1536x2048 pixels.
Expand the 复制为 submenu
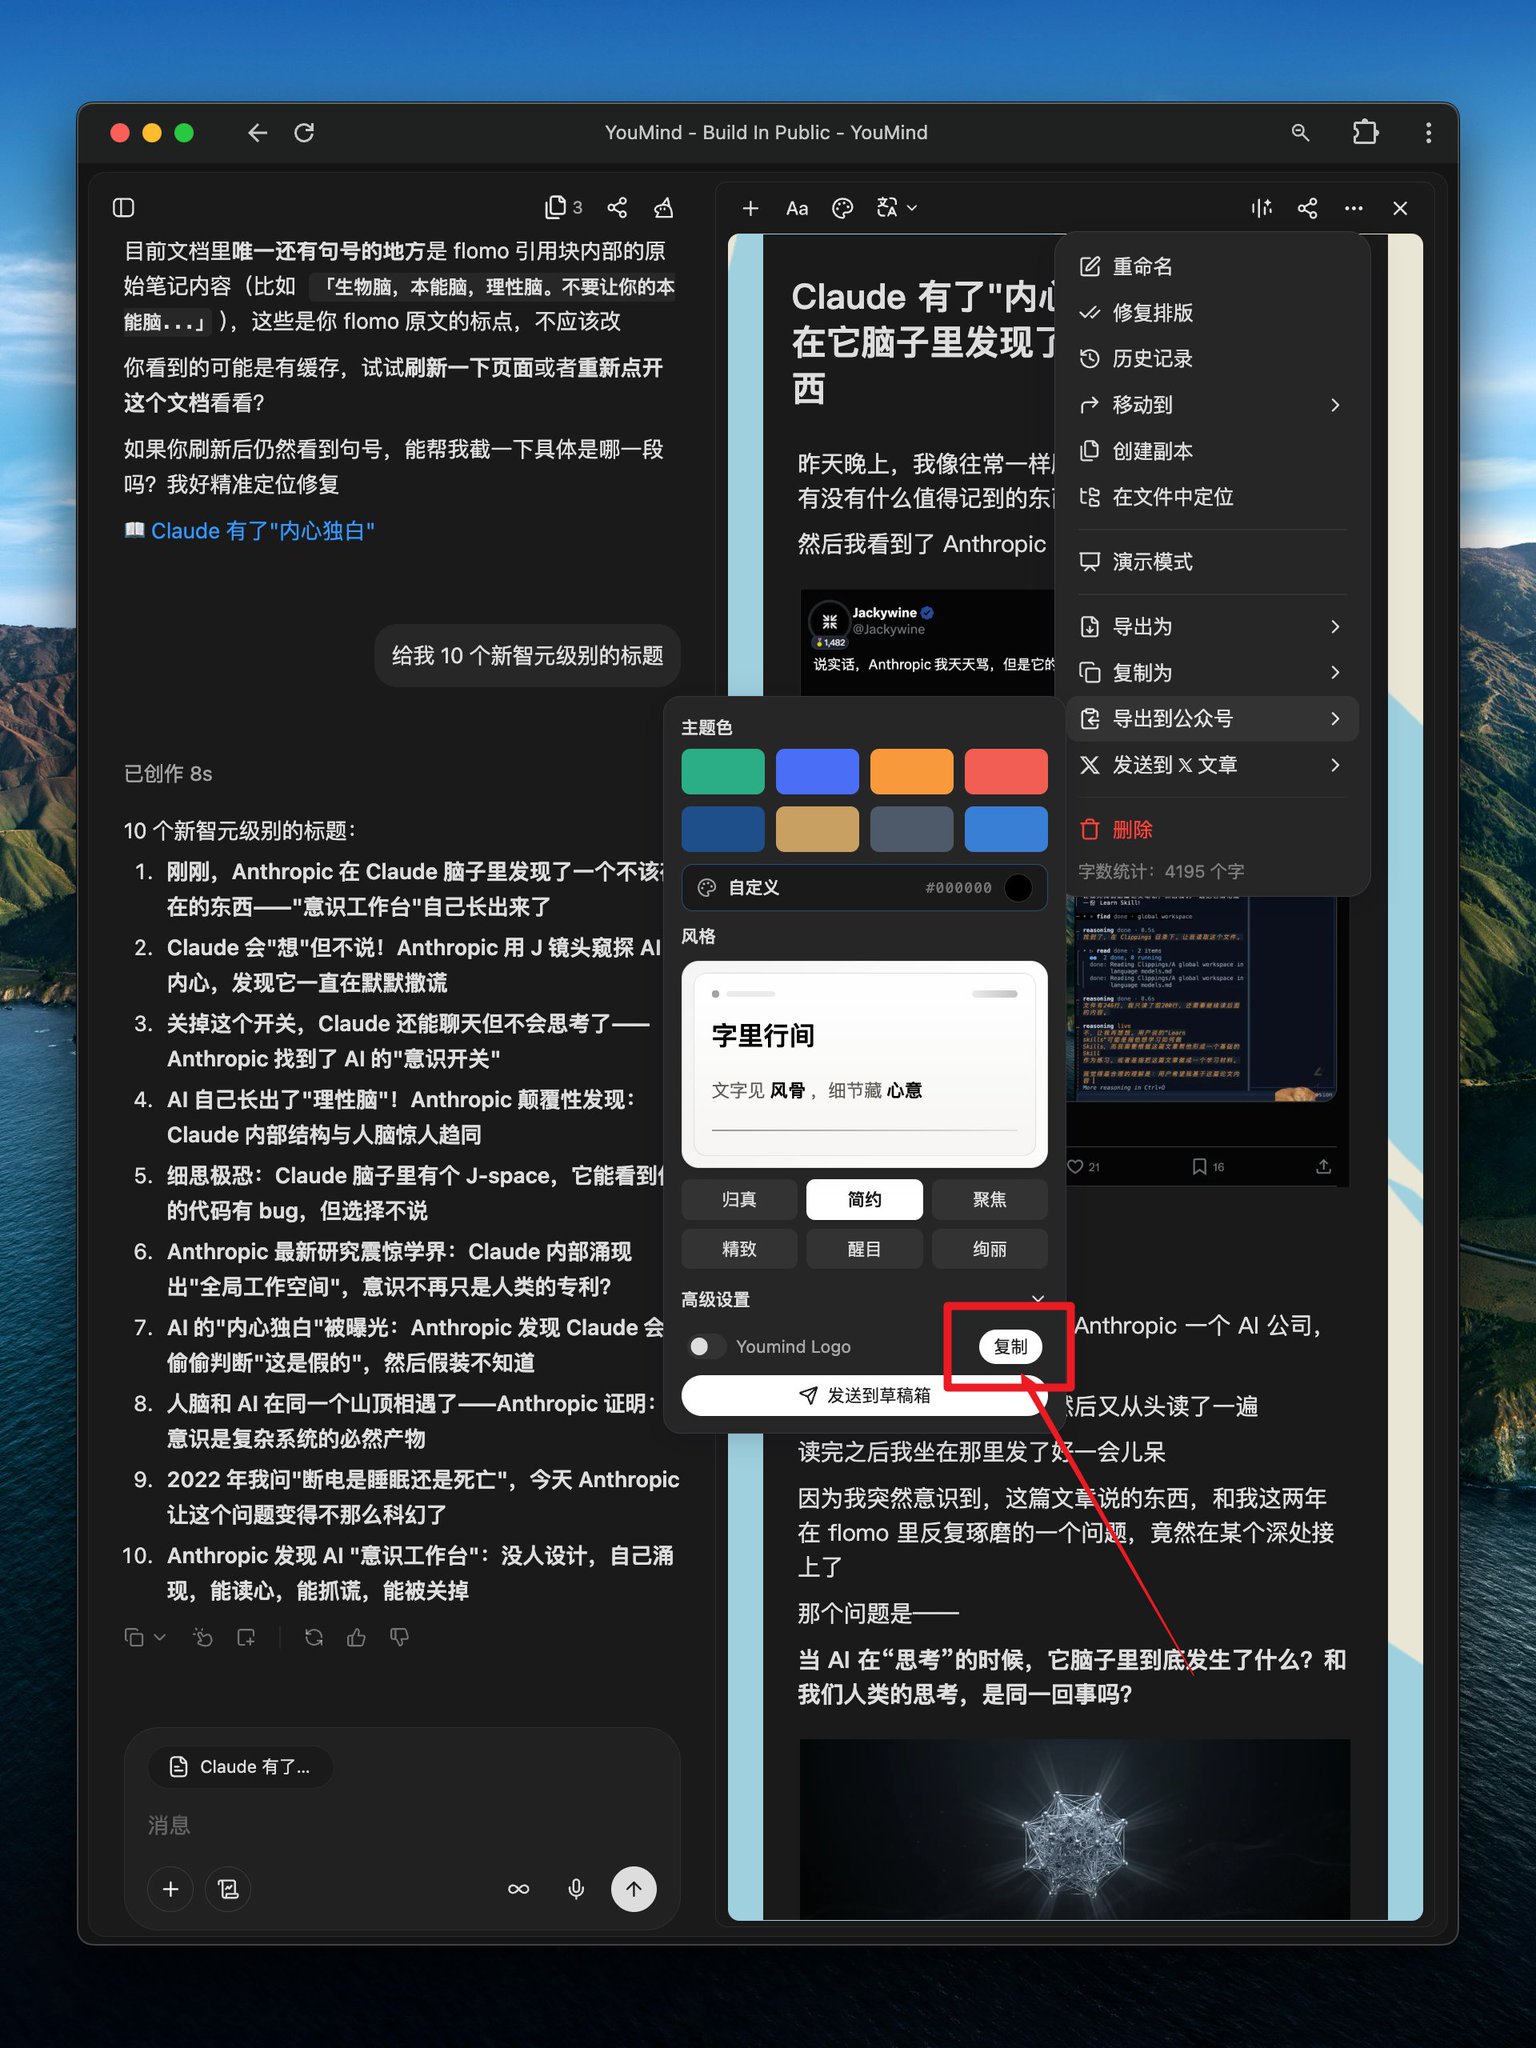point(1212,673)
